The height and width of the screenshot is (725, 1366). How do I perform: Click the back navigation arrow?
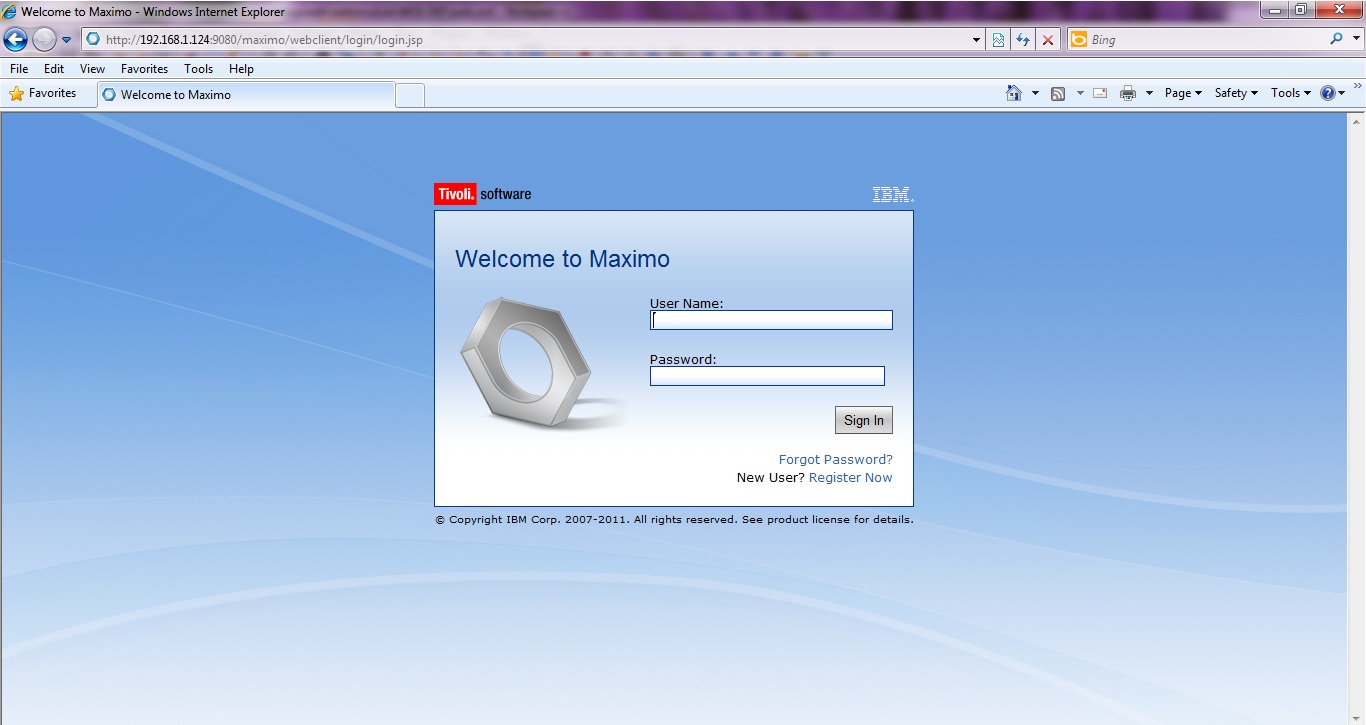(14, 39)
